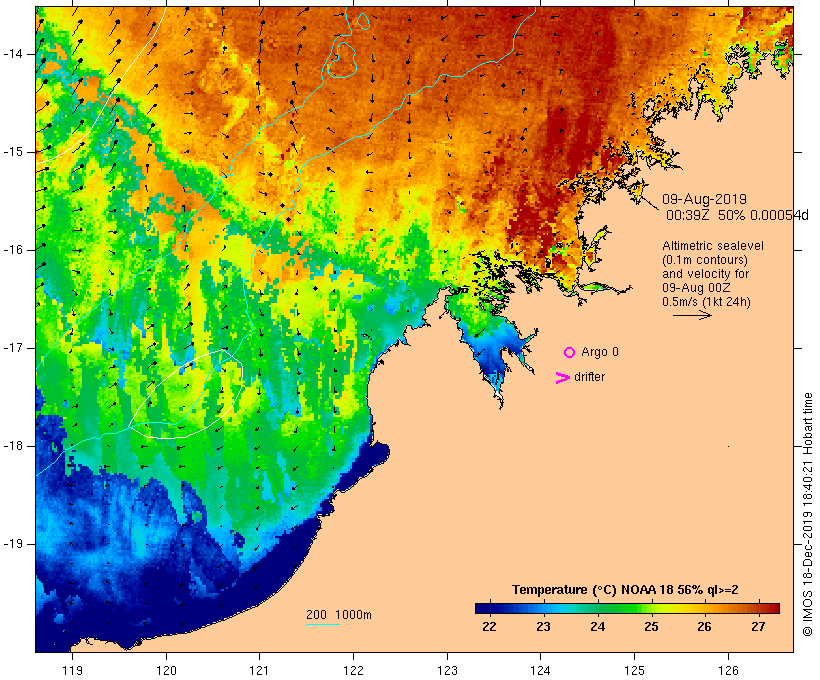Click the '0.5m/s (1kt 24h)' label

[706, 302]
